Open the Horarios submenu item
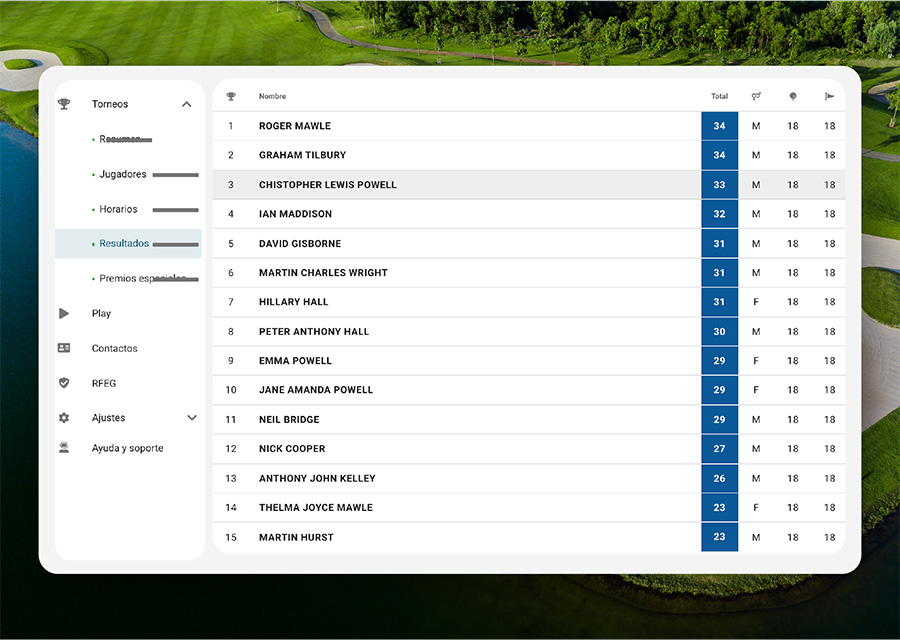 pyautogui.click(x=118, y=209)
